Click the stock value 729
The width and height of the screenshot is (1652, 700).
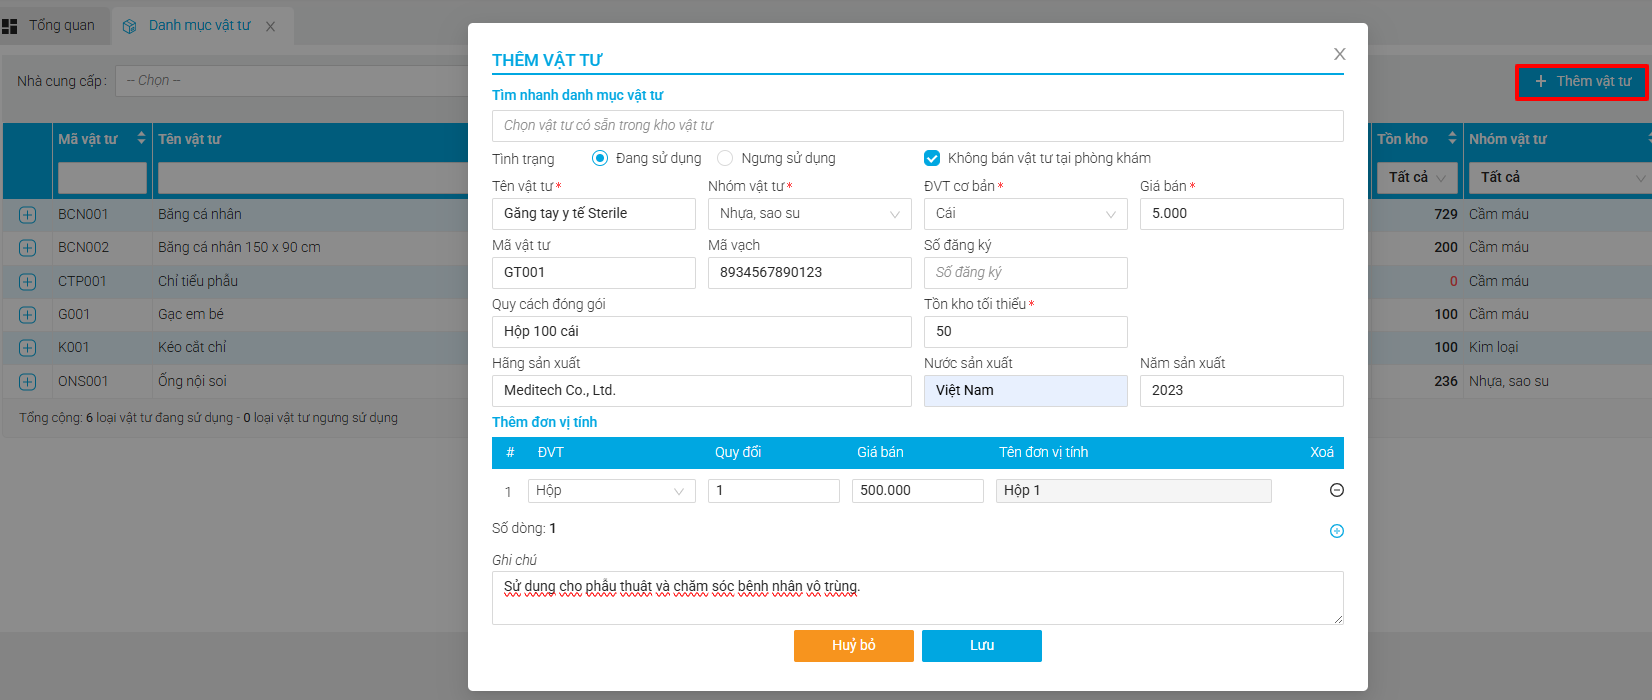(x=1446, y=214)
